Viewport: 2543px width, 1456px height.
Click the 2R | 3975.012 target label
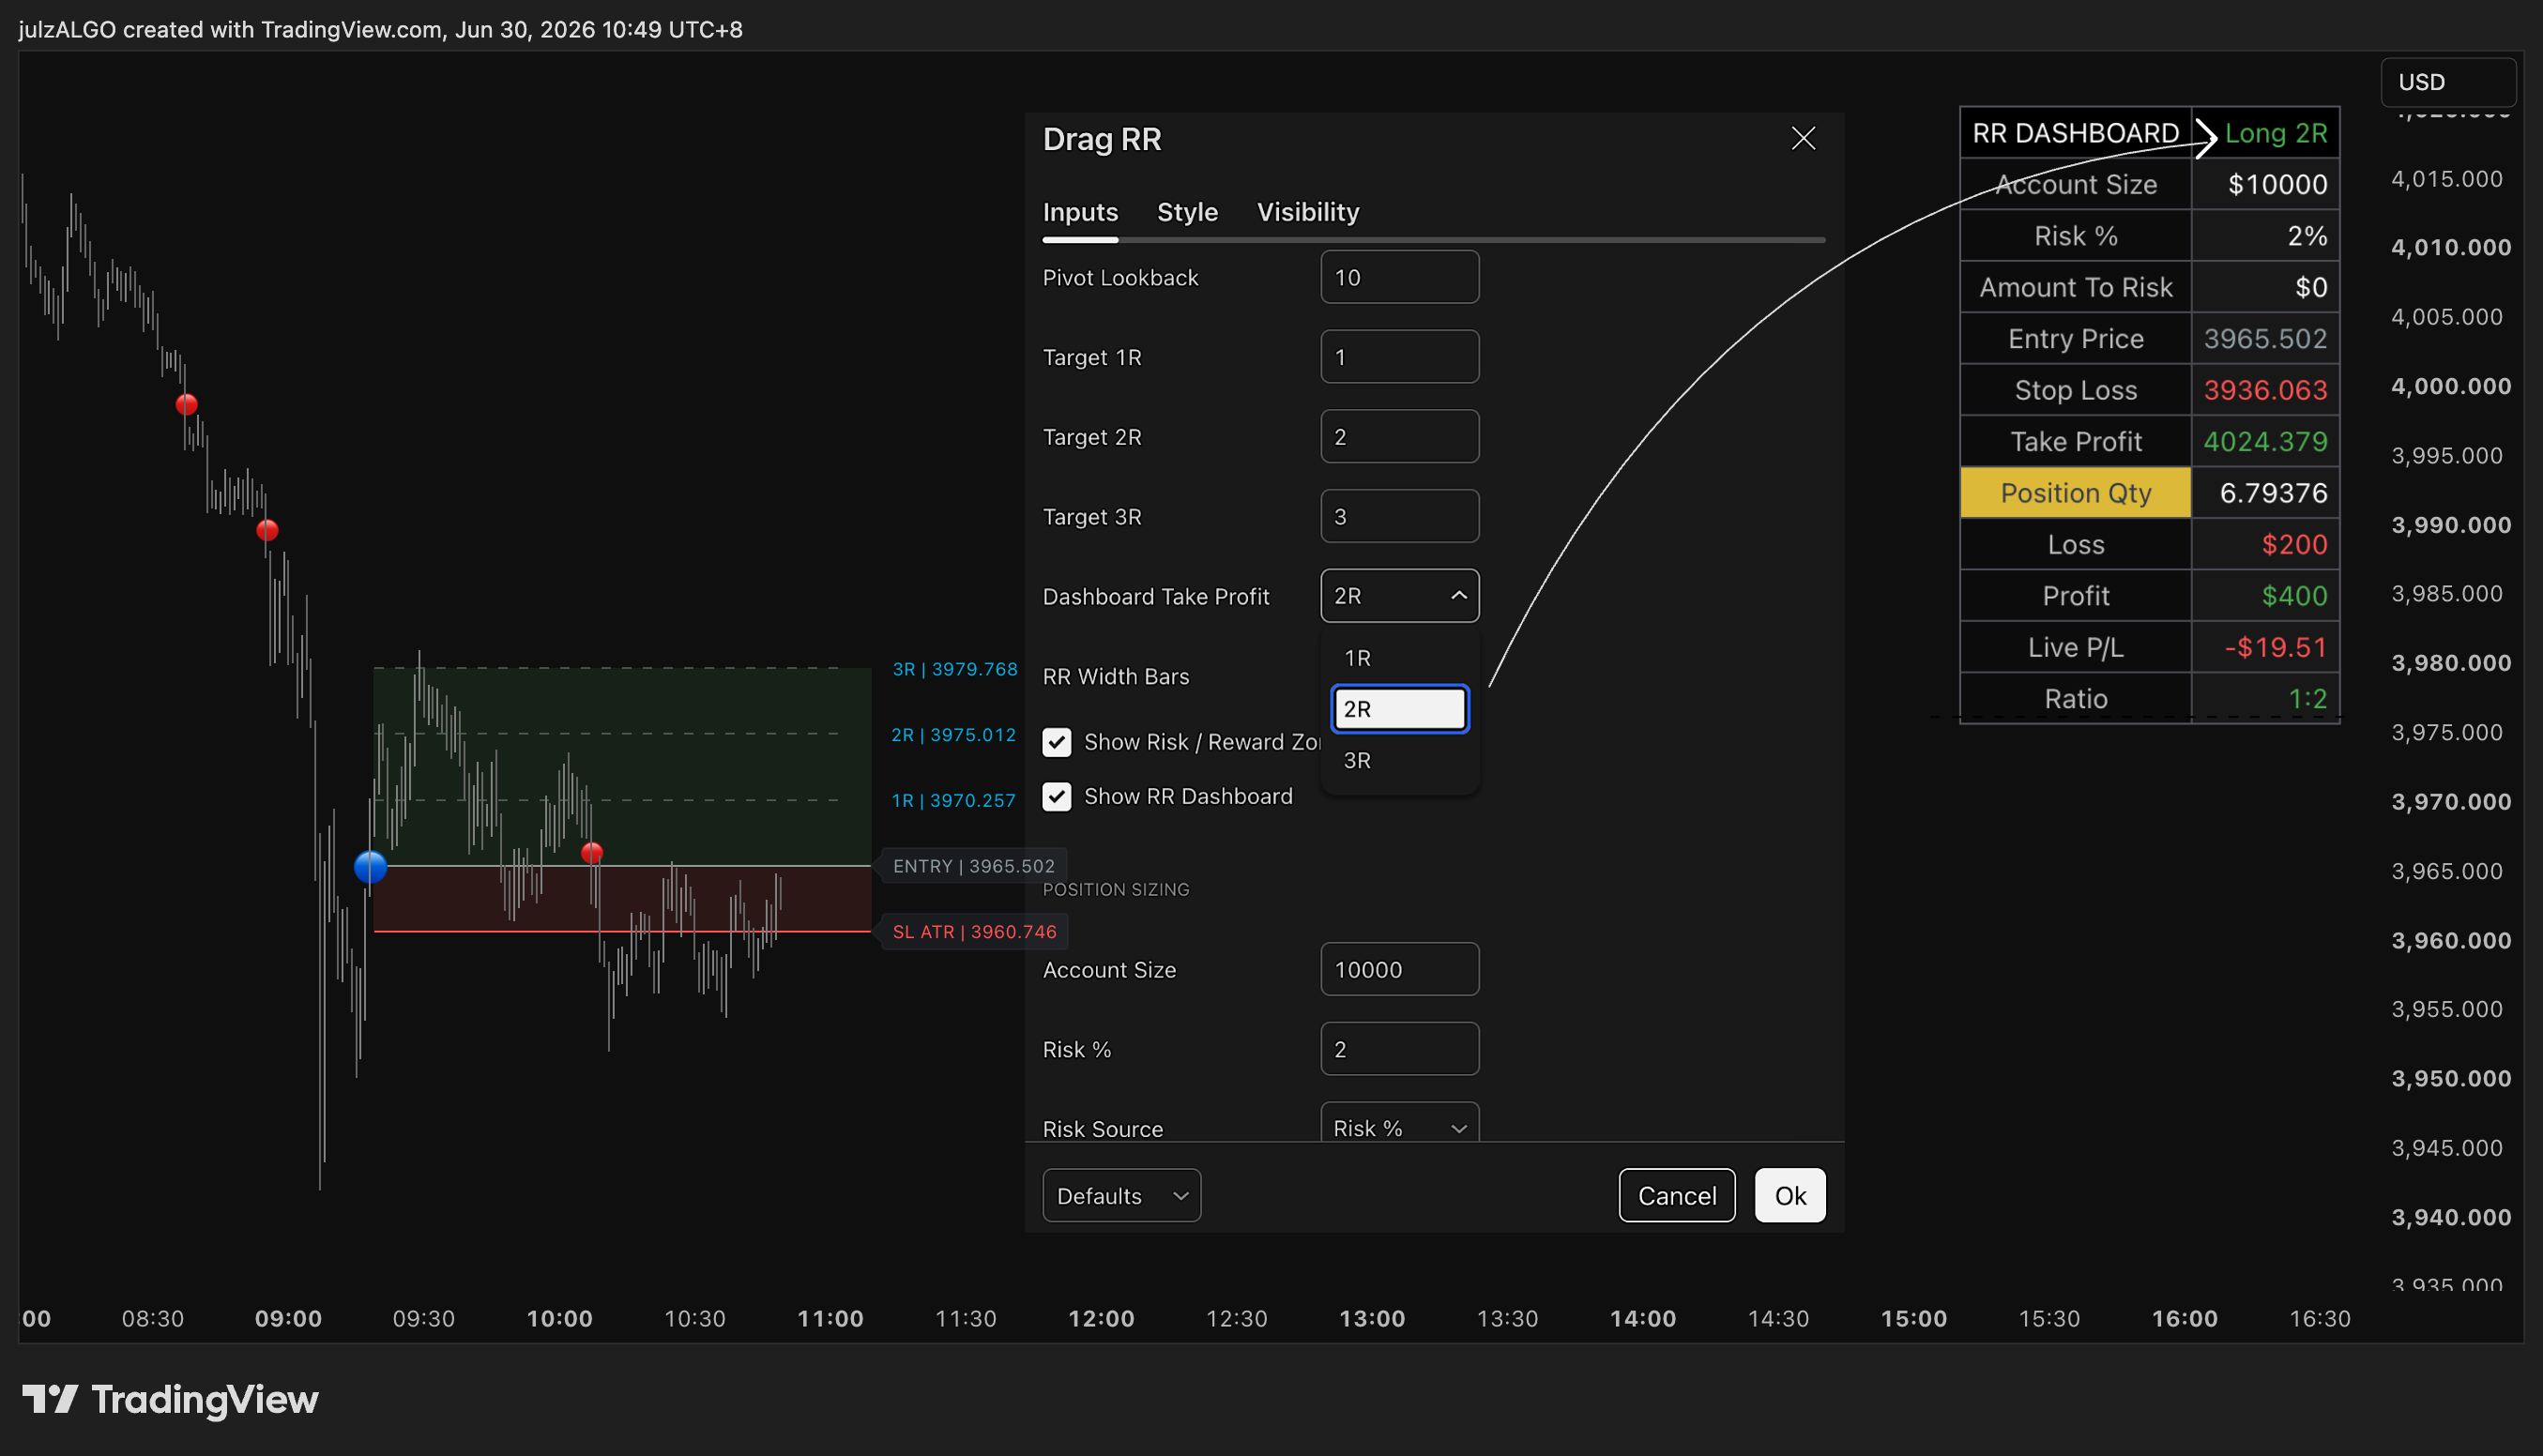pos(953,735)
